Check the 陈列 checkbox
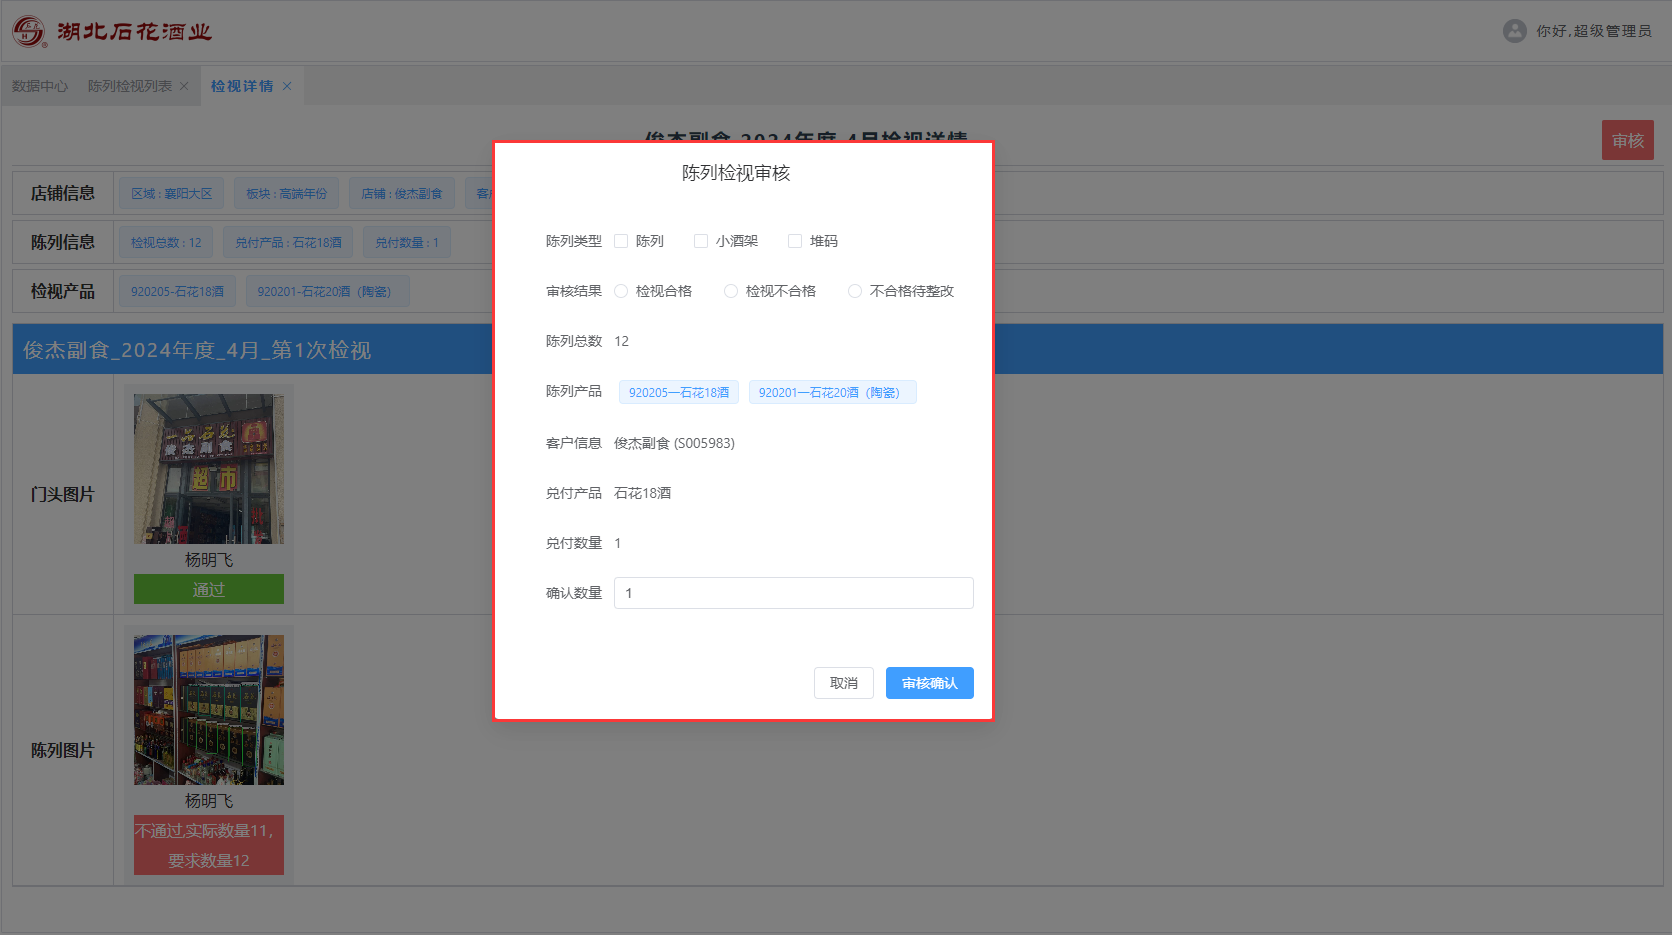 point(621,241)
